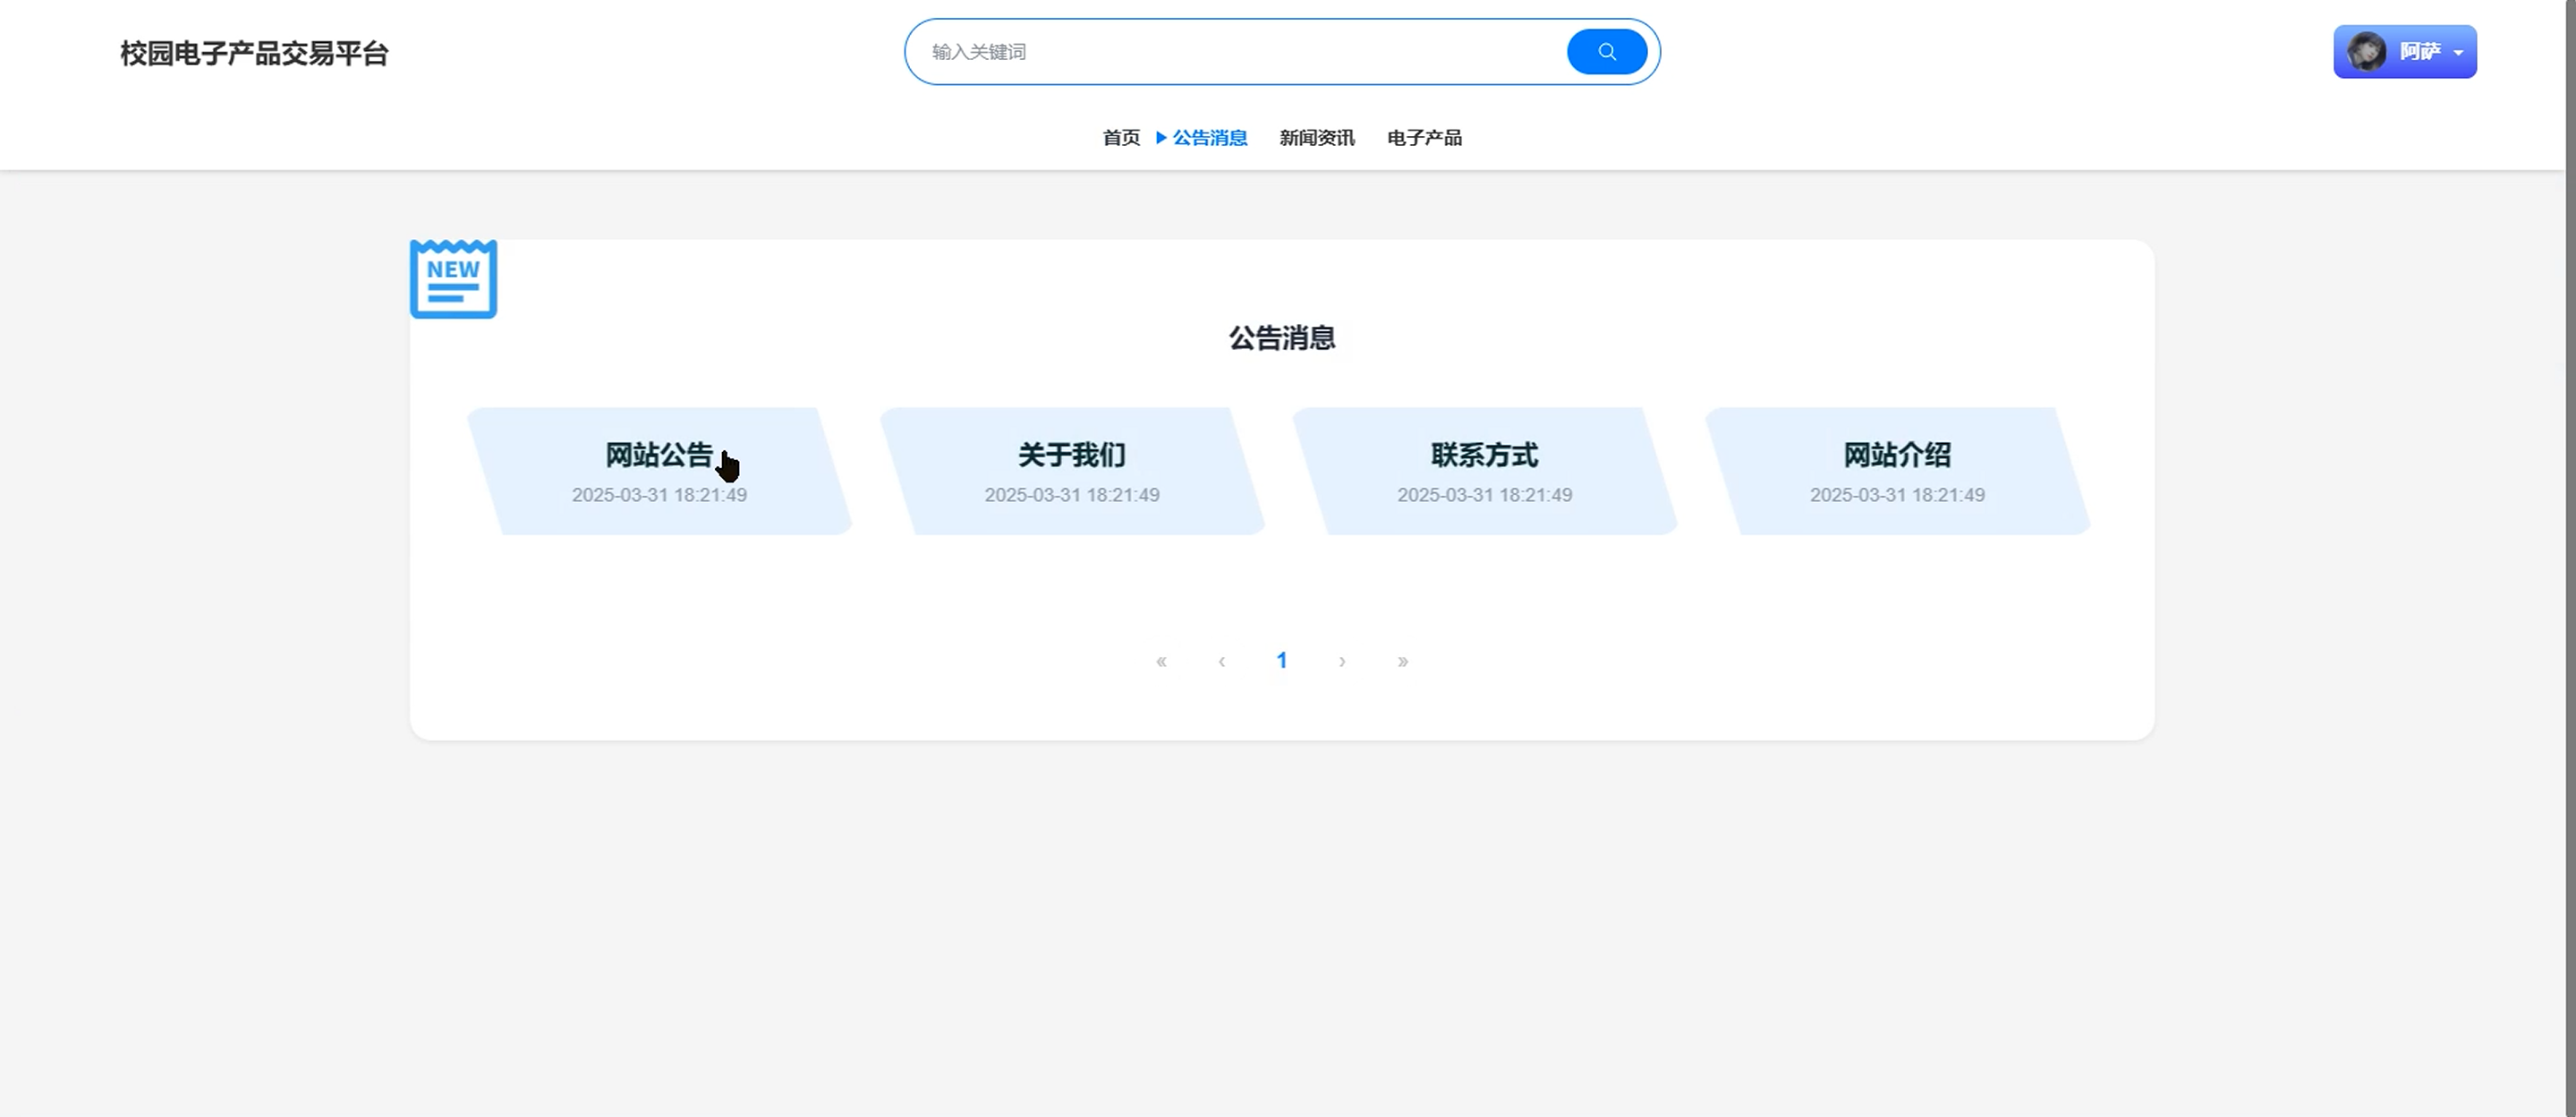Click the 校园电子产品交易平台 site title
2576x1117 pixels.
coord(254,53)
